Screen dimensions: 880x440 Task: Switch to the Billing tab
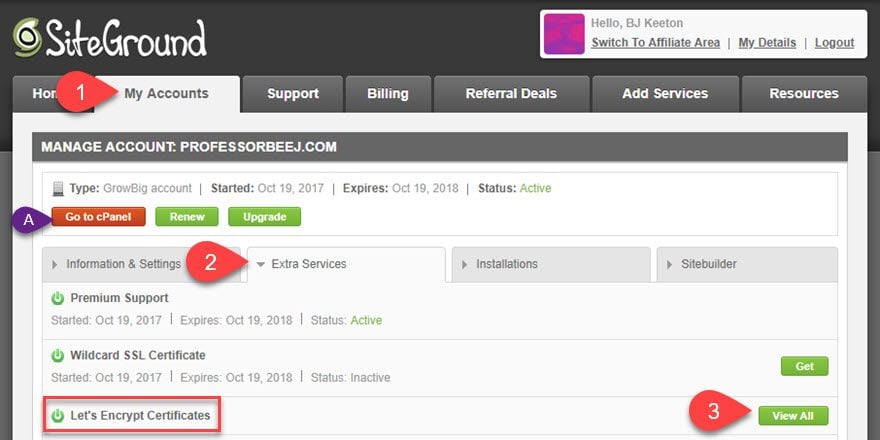[388, 94]
